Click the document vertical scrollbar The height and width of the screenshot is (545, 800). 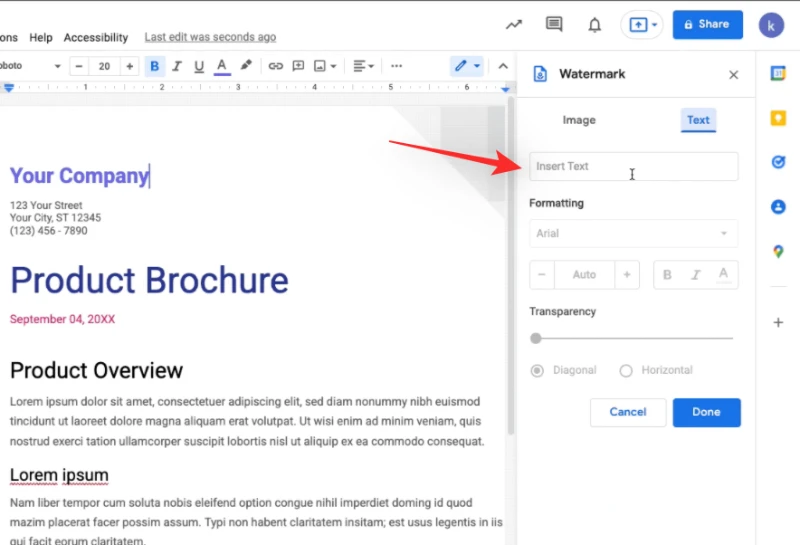510,265
